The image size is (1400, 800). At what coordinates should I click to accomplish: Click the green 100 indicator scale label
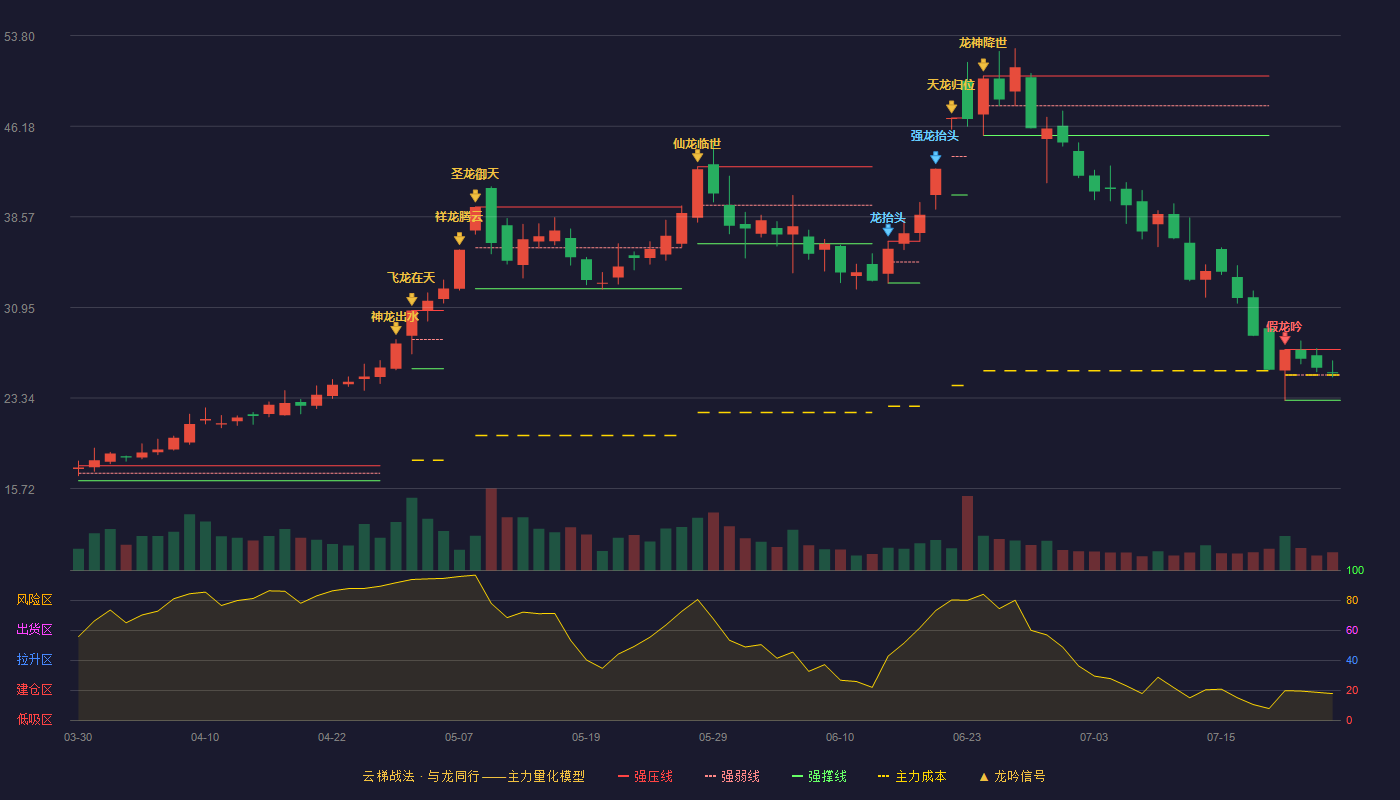coord(1355,571)
